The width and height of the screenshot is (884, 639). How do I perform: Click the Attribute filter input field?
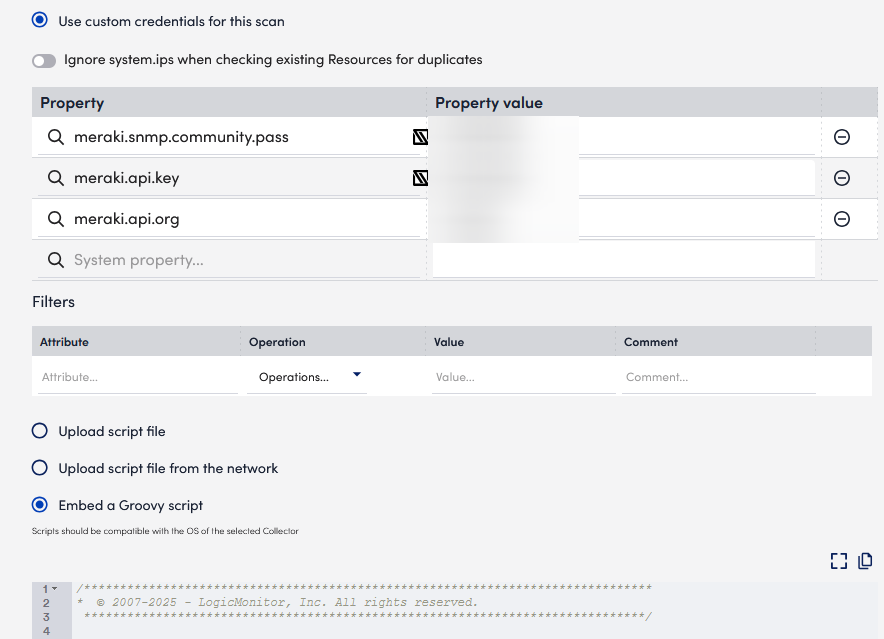(137, 377)
